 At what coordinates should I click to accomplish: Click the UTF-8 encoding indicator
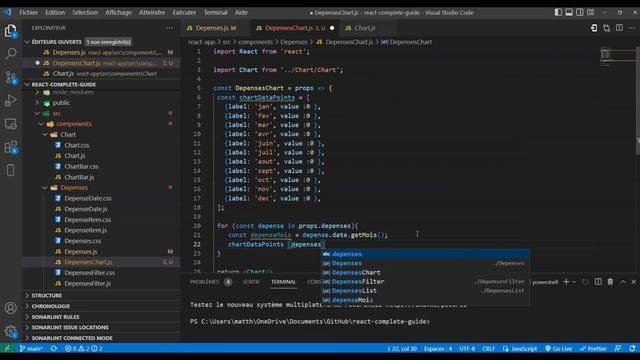tap(467, 349)
